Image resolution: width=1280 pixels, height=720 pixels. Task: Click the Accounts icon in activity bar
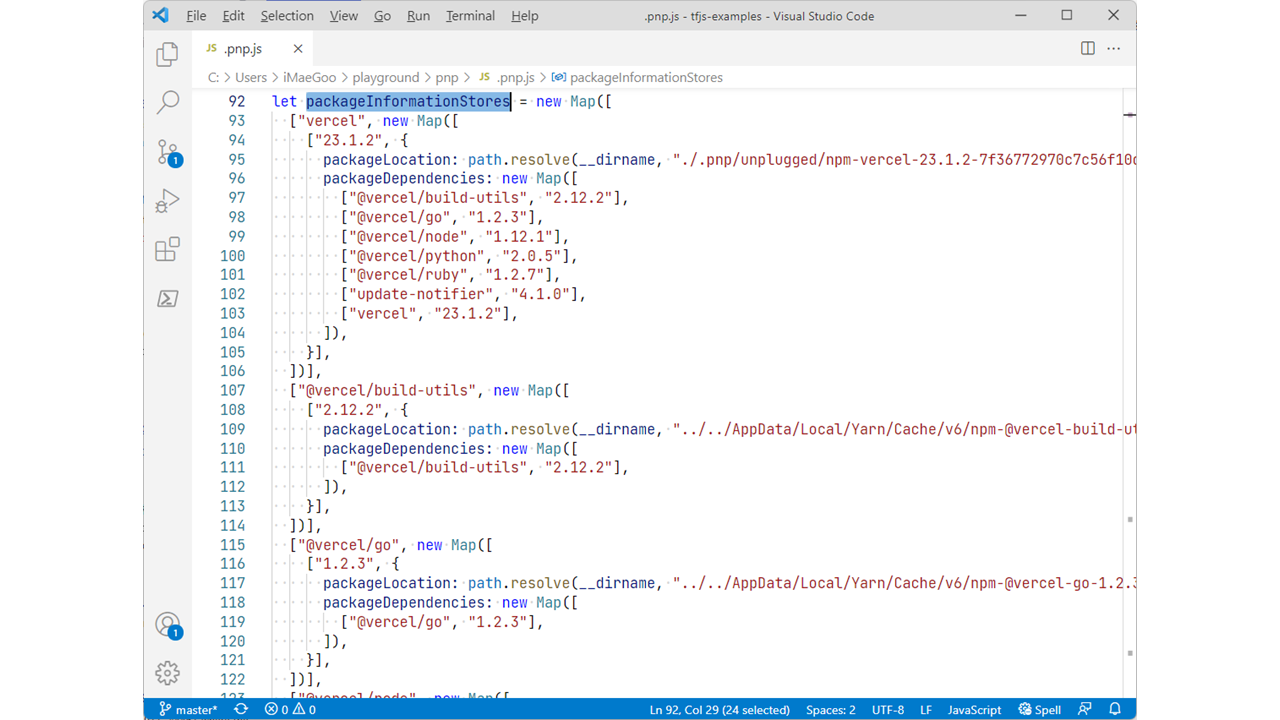168,625
